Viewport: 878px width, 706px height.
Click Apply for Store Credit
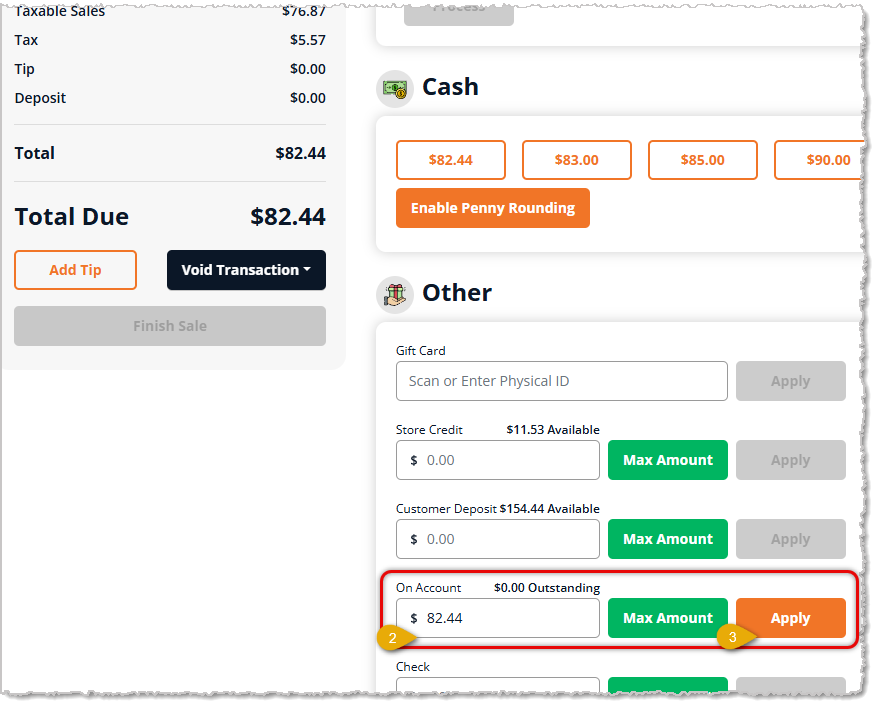click(x=791, y=460)
